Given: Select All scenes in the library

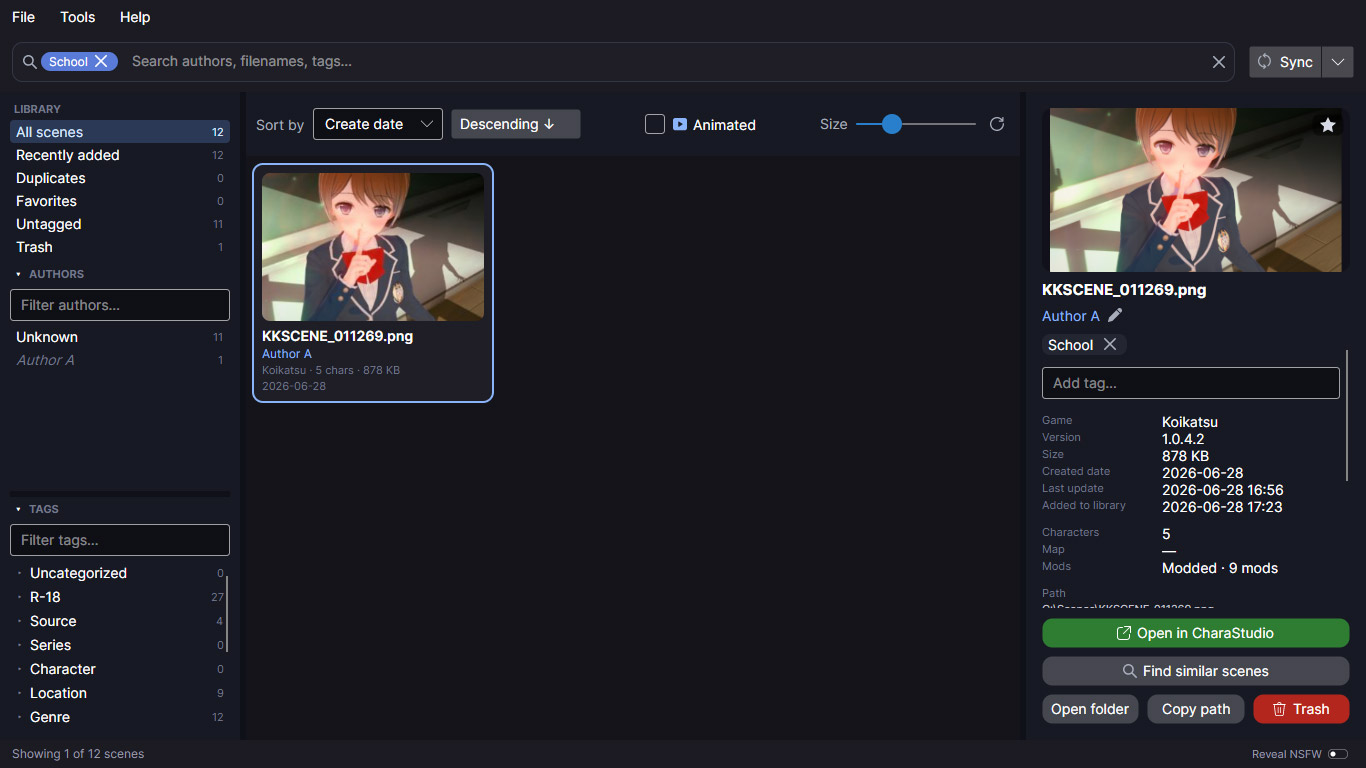Looking at the screenshot, I should (120, 132).
